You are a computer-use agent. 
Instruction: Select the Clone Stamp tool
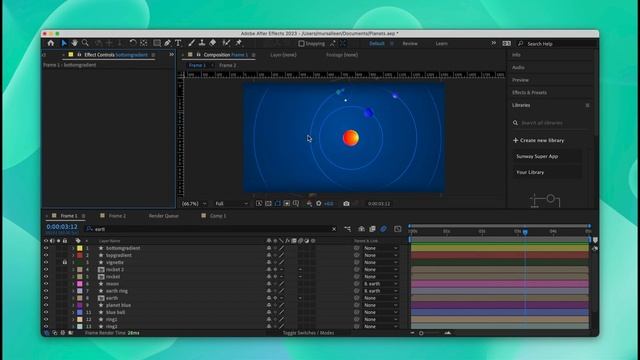click(202, 43)
